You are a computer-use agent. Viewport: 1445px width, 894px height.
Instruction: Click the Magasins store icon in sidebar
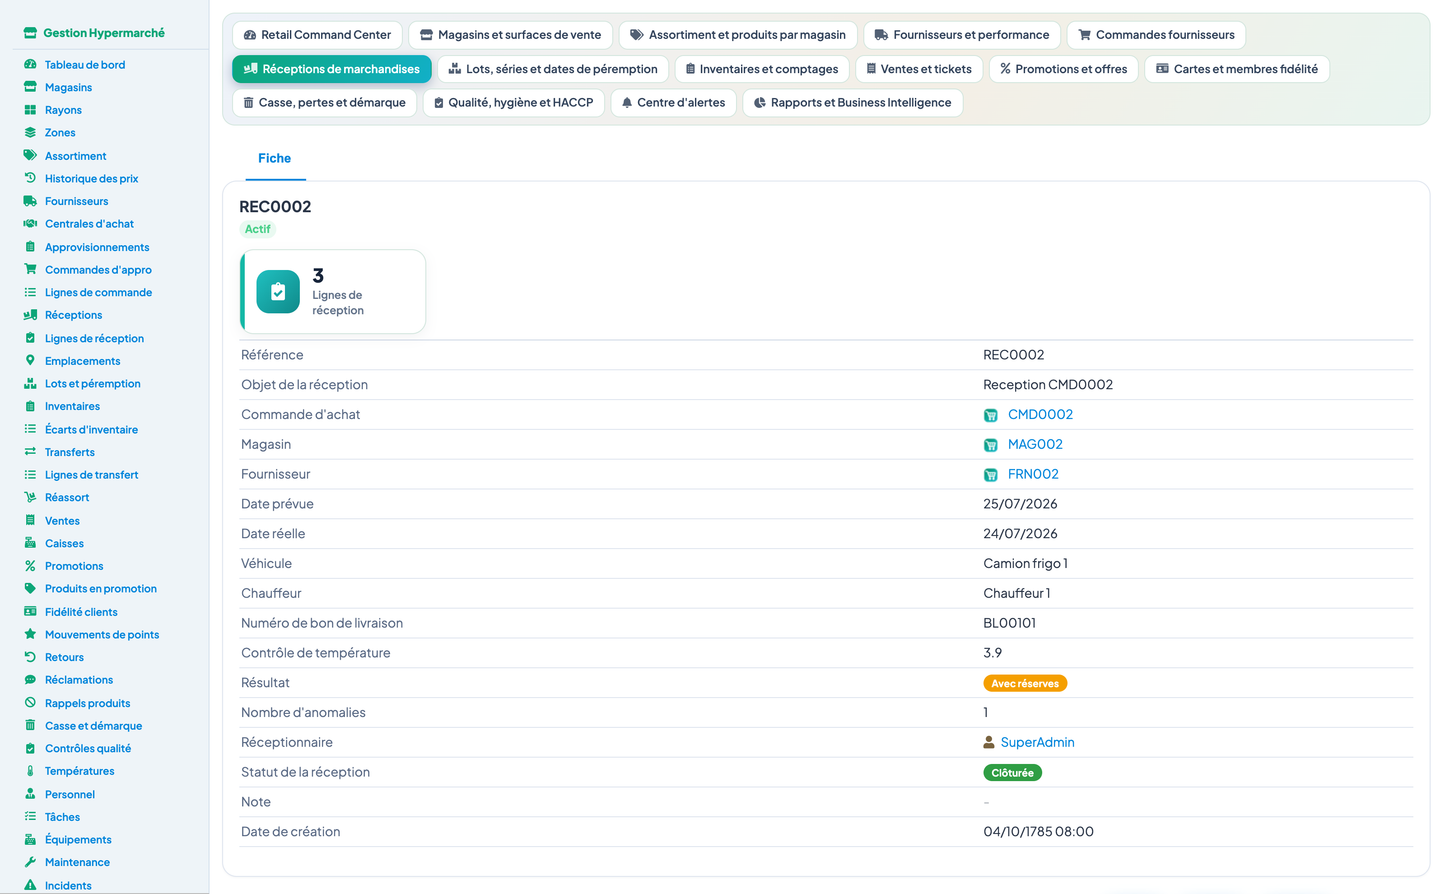(x=30, y=87)
